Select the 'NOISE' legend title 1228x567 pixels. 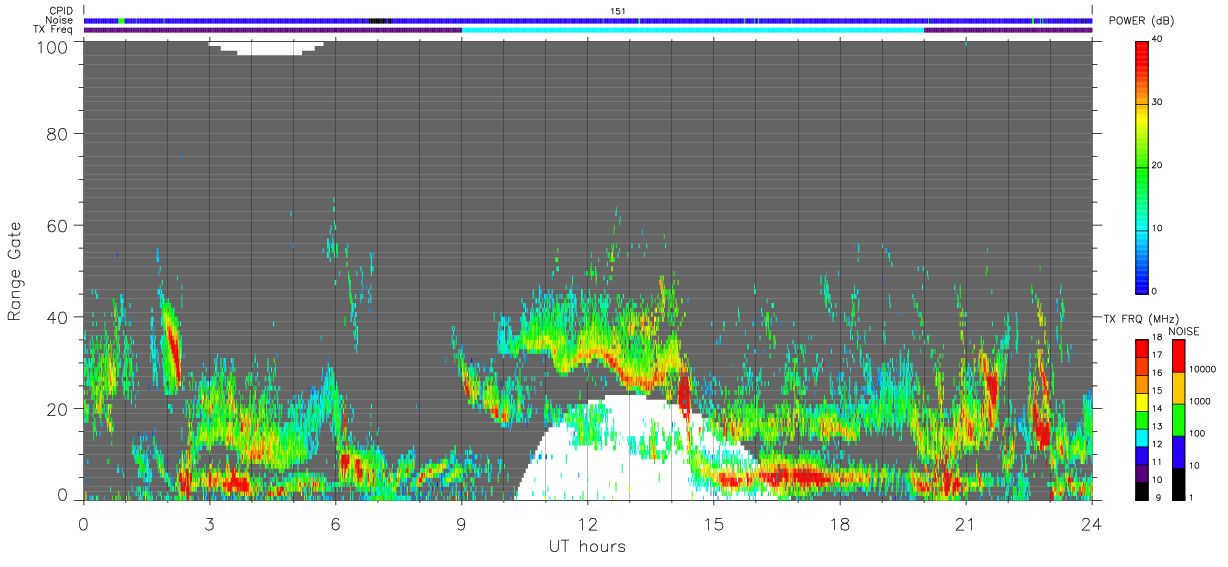1184,331
